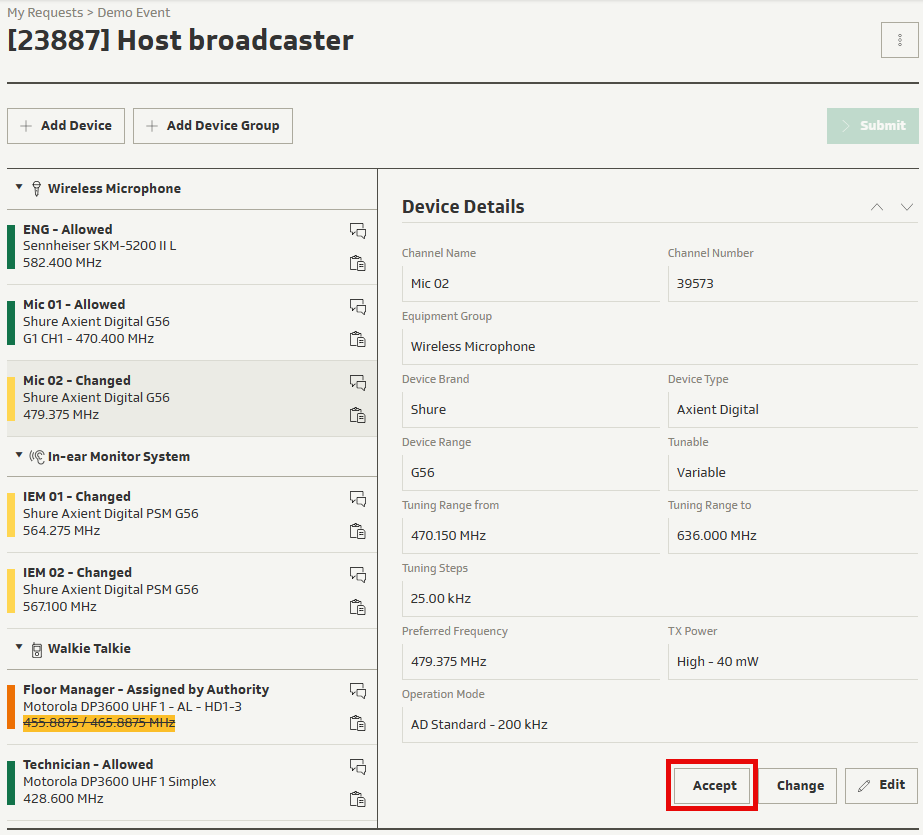Image resolution: width=923 pixels, height=835 pixels.
Task: Open comments icon for Mic 02
Action: tap(357, 382)
